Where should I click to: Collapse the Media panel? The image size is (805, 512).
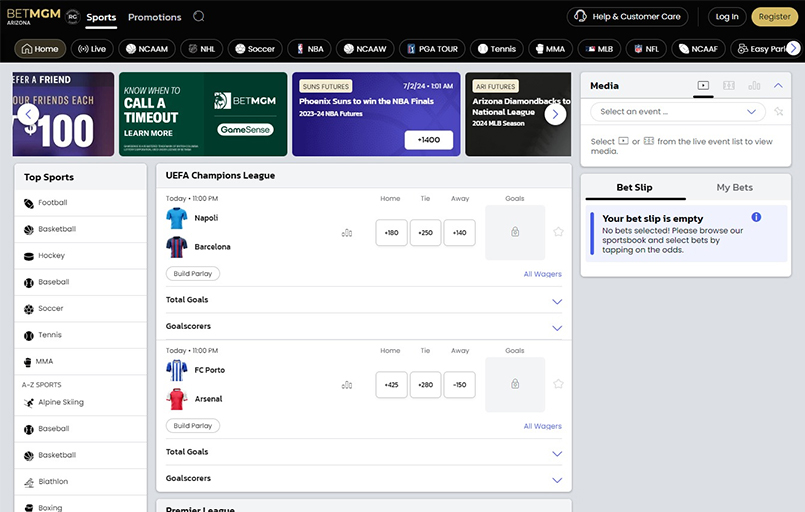(778, 85)
